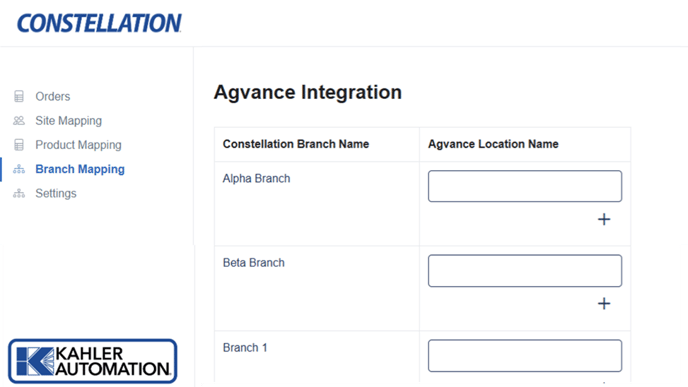Click the Constellation Branch Name column header
Image resolution: width=688 pixels, height=387 pixels.
coord(296,144)
